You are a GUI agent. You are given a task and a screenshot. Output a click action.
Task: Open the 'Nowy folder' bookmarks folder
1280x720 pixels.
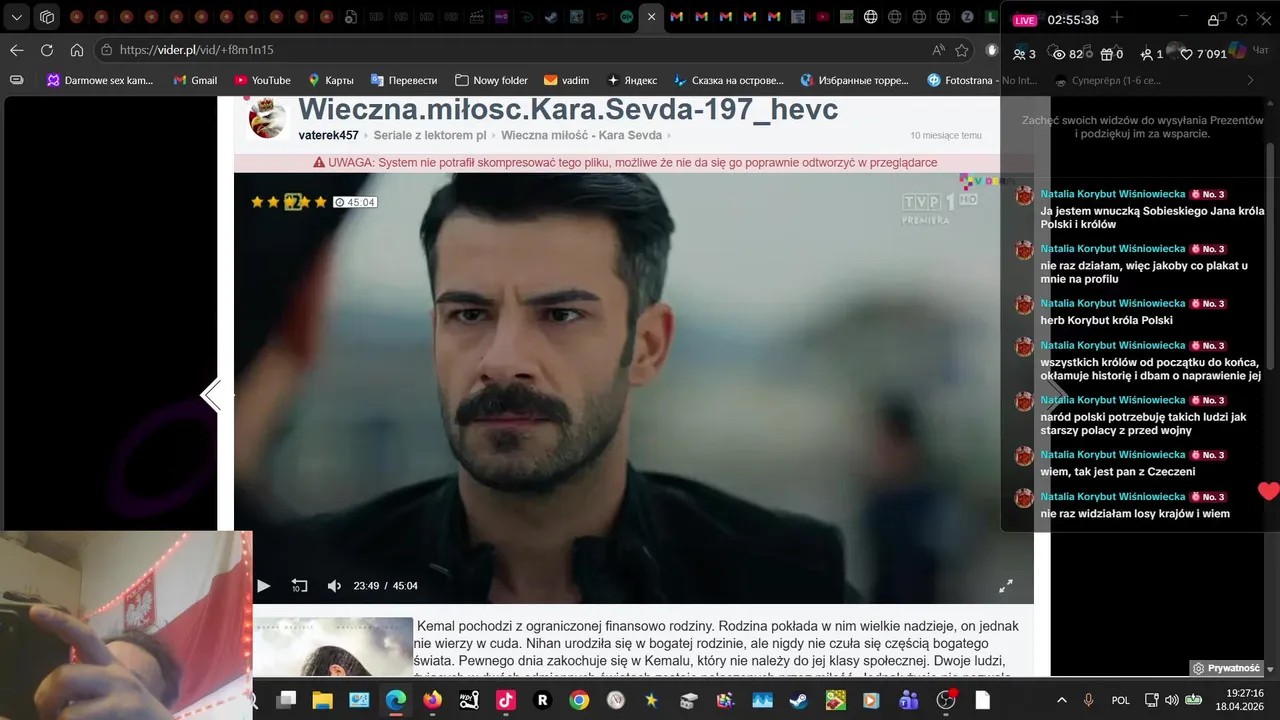coord(491,80)
